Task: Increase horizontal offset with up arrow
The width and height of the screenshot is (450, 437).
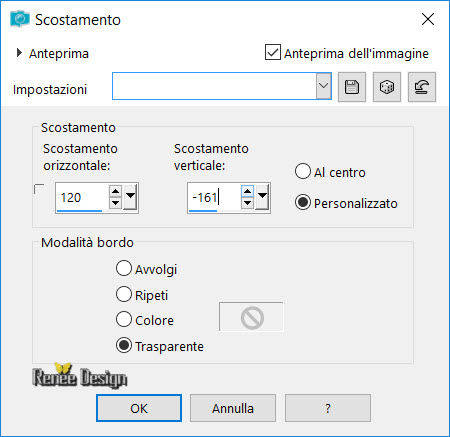Action: click(x=115, y=192)
